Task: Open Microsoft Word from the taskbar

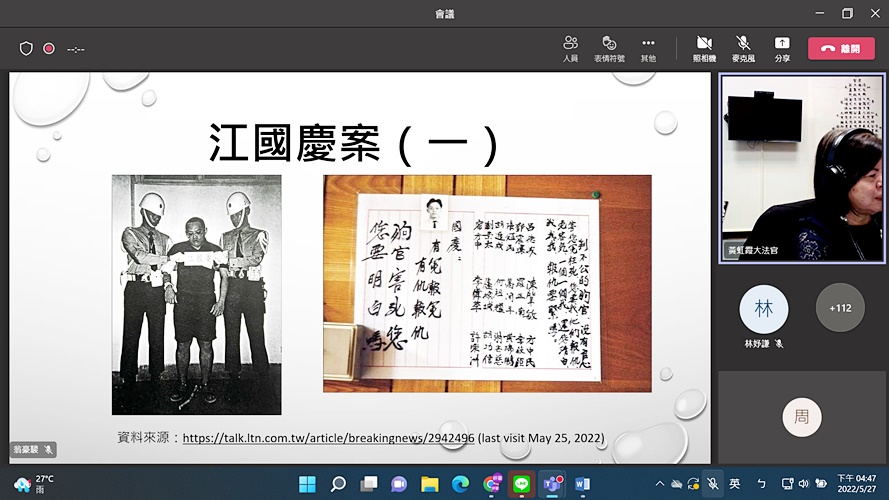Action: (582, 484)
